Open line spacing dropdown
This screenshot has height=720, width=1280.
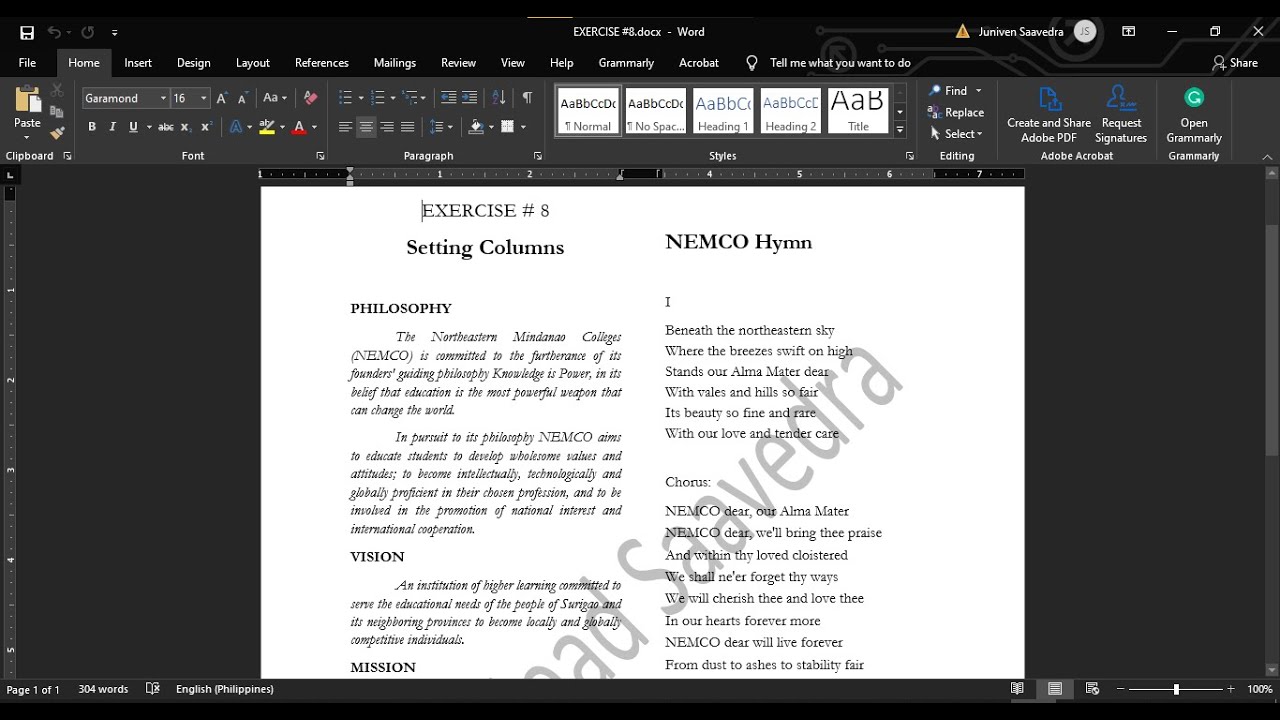pos(441,127)
